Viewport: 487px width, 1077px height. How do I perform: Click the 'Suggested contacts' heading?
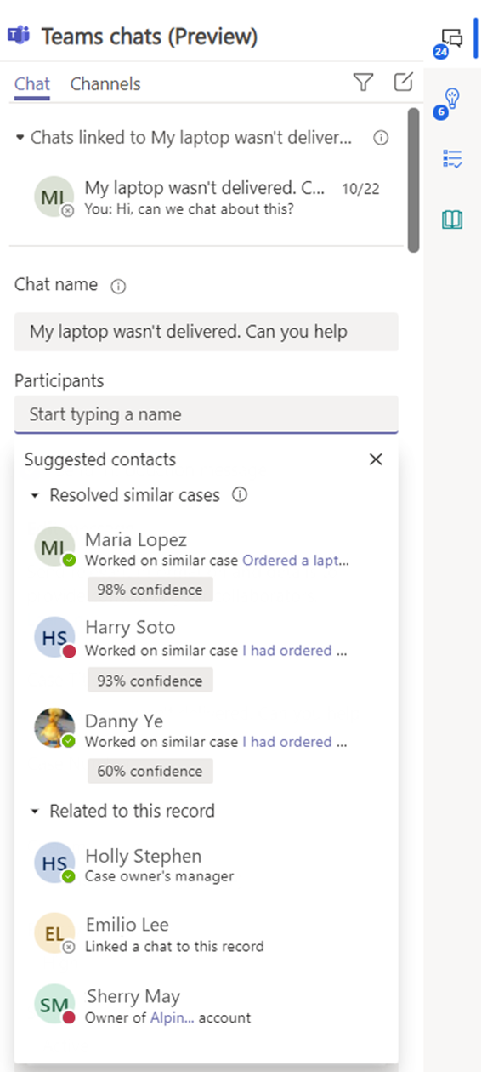tap(100, 460)
